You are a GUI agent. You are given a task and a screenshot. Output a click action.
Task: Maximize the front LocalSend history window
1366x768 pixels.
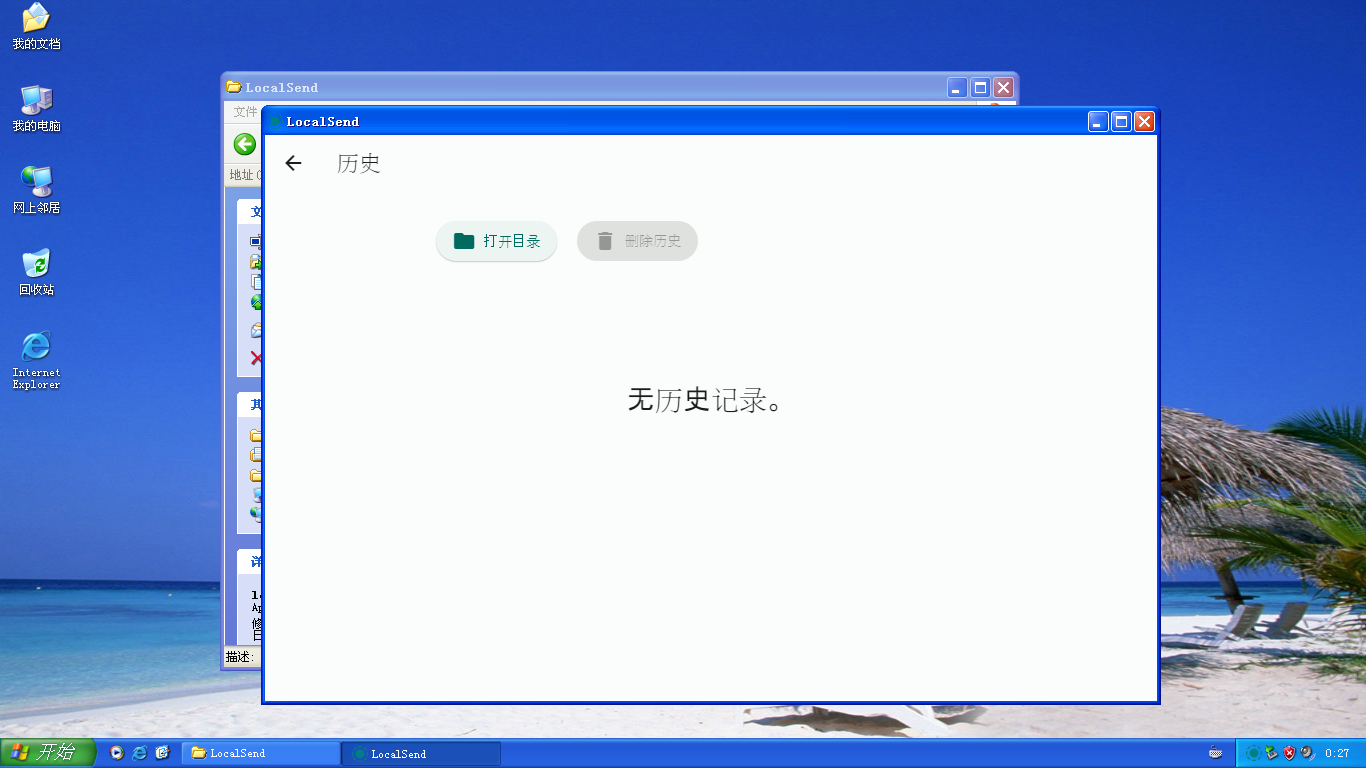click(1121, 122)
